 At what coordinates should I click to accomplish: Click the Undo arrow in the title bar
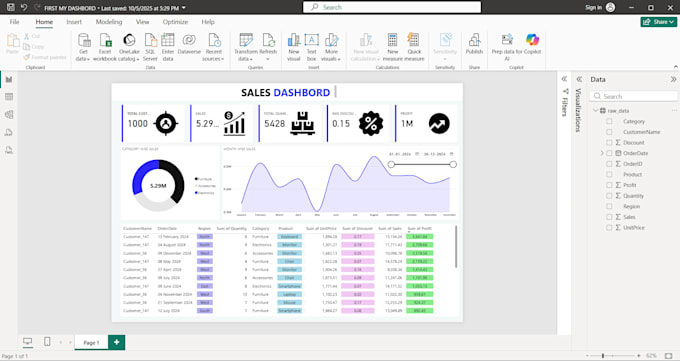(24, 7)
